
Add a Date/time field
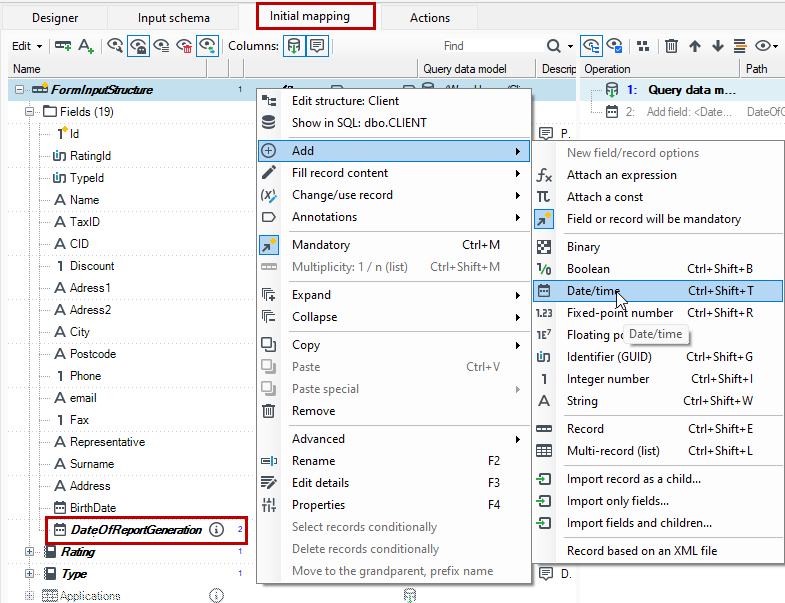(658, 291)
